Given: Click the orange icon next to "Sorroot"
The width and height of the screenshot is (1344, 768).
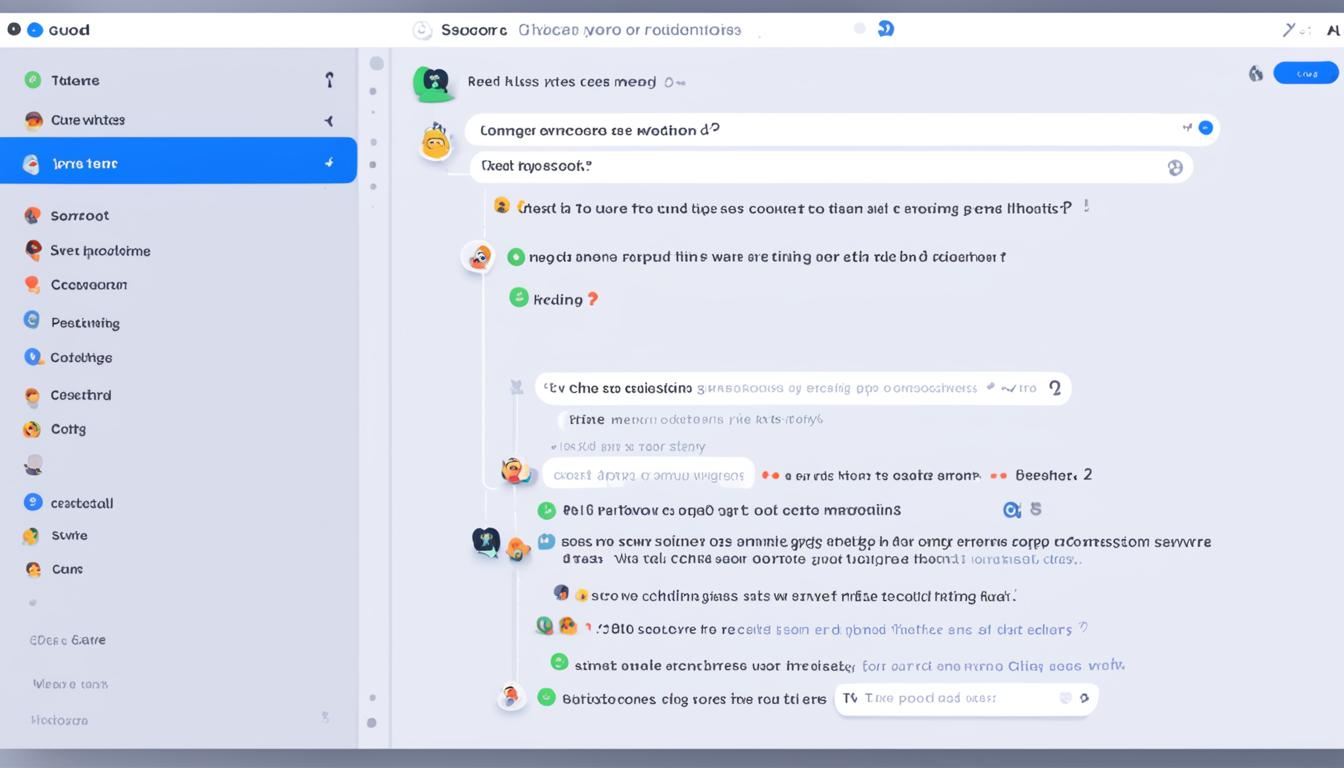Looking at the screenshot, I should 33,215.
